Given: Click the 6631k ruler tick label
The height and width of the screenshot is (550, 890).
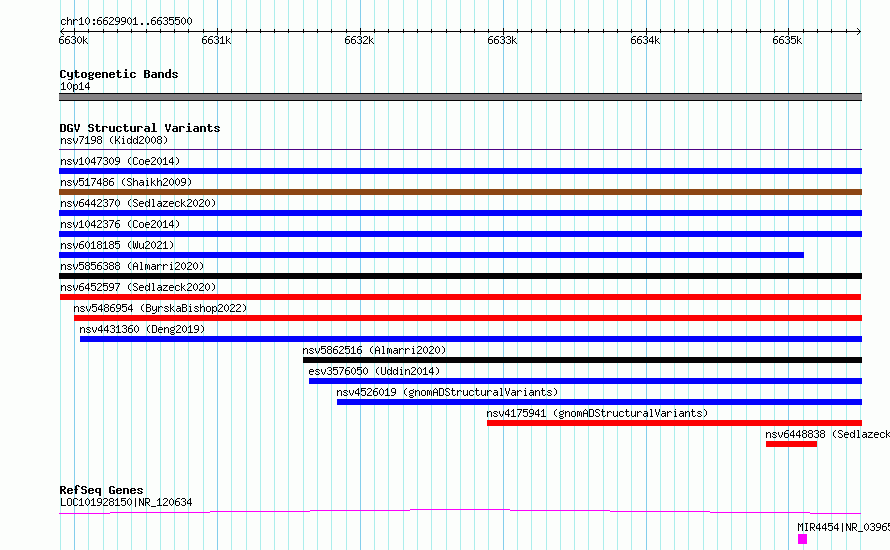Looking at the screenshot, I should point(216,40).
